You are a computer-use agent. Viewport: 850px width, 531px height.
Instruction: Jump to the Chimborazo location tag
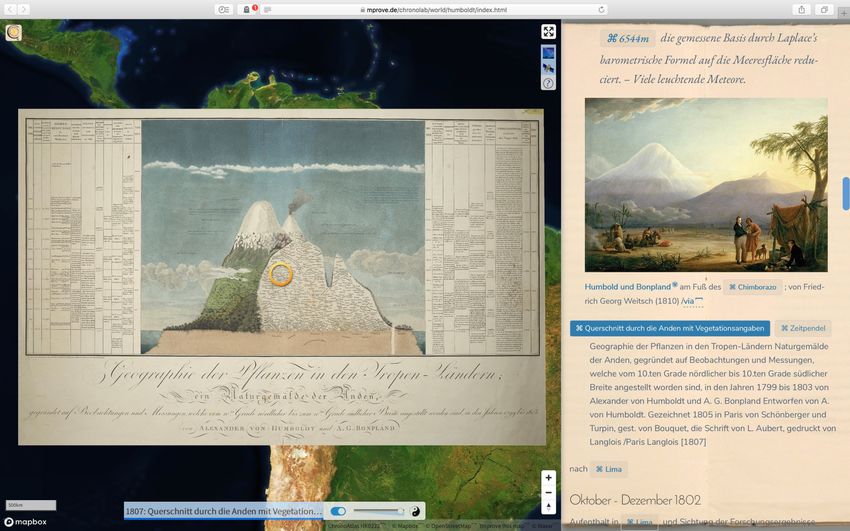click(x=752, y=287)
